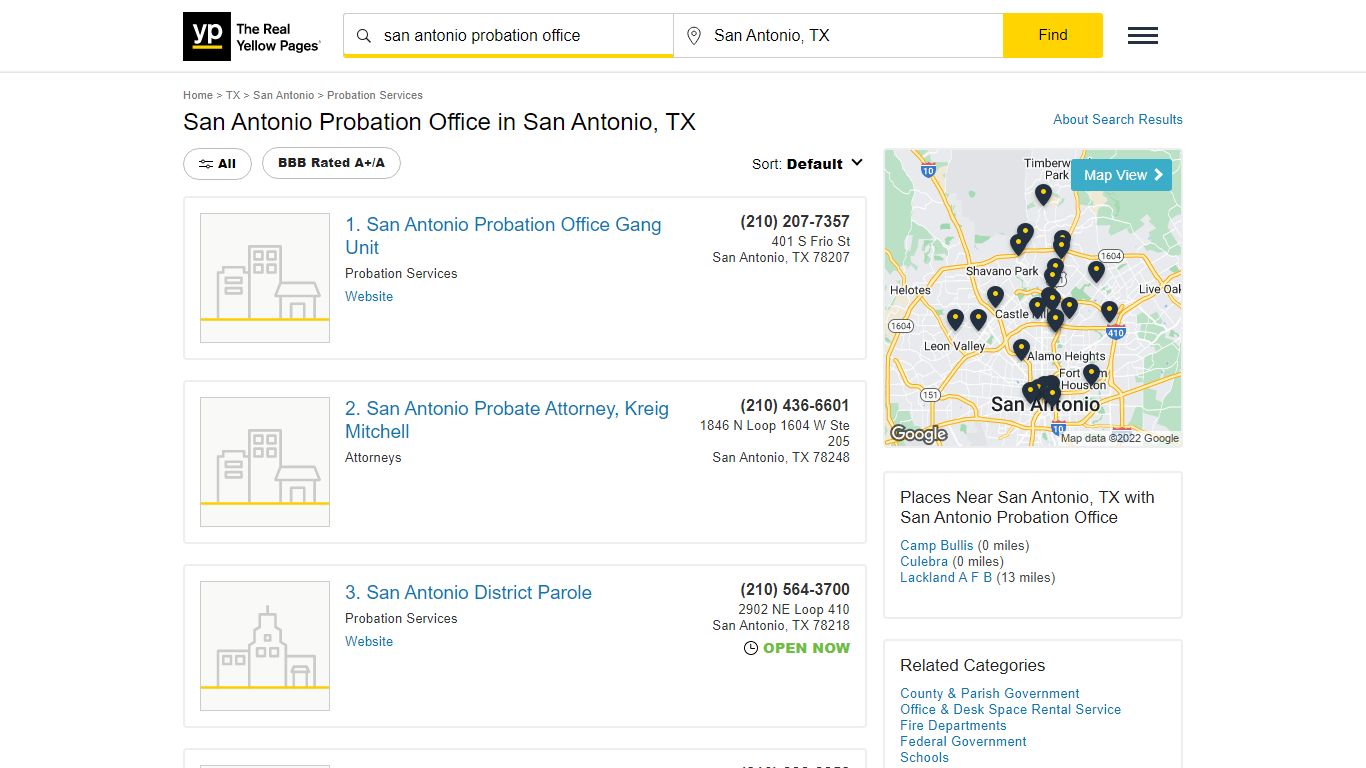1366x768 pixels.
Task: Click phone number (210) 564-3700
Action: click(795, 589)
